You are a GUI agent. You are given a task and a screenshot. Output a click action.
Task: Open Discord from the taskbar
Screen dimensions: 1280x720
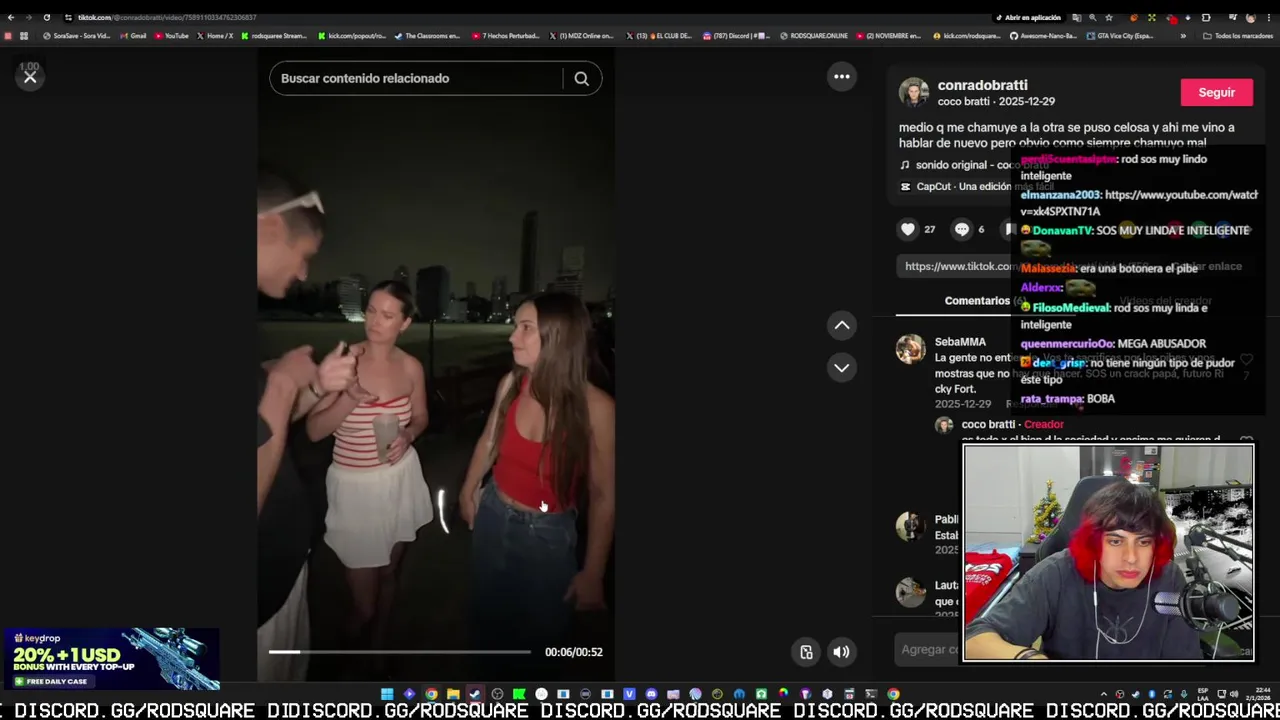click(651, 694)
